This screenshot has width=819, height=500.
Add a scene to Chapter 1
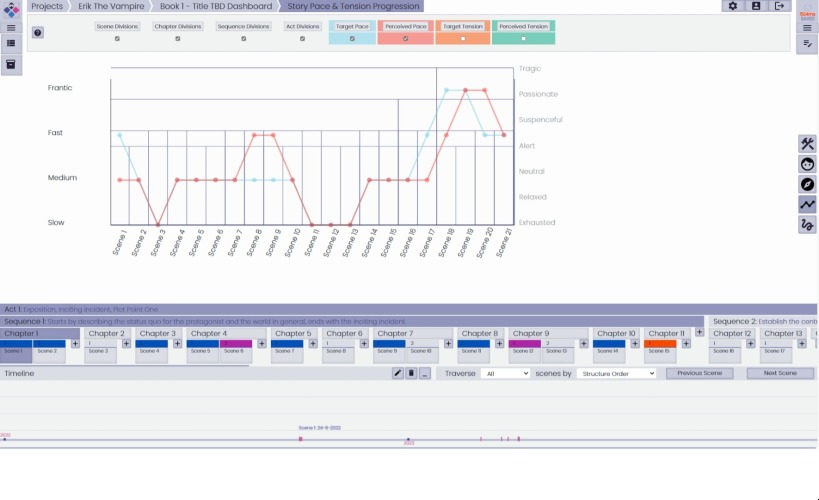pos(75,344)
